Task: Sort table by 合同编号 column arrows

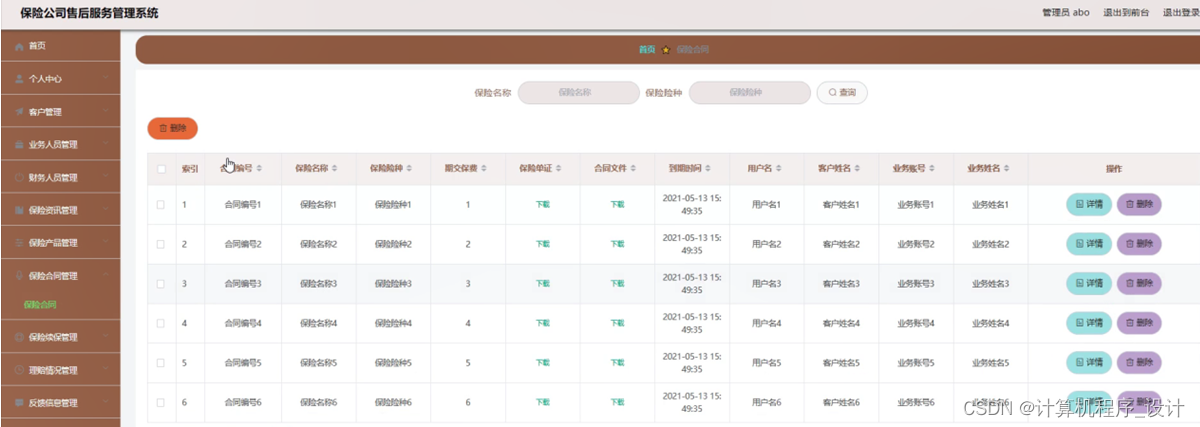Action: coord(260,169)
